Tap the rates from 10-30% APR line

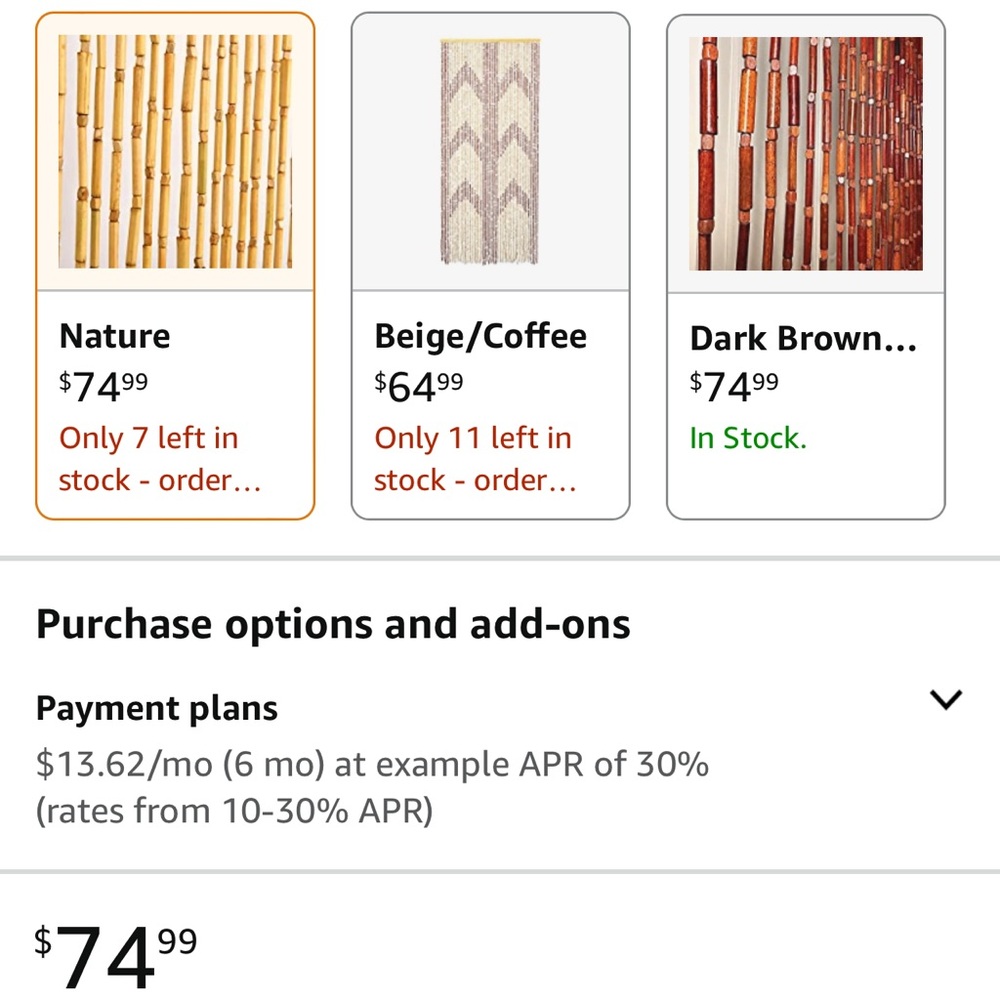click(x=234, y=811)
